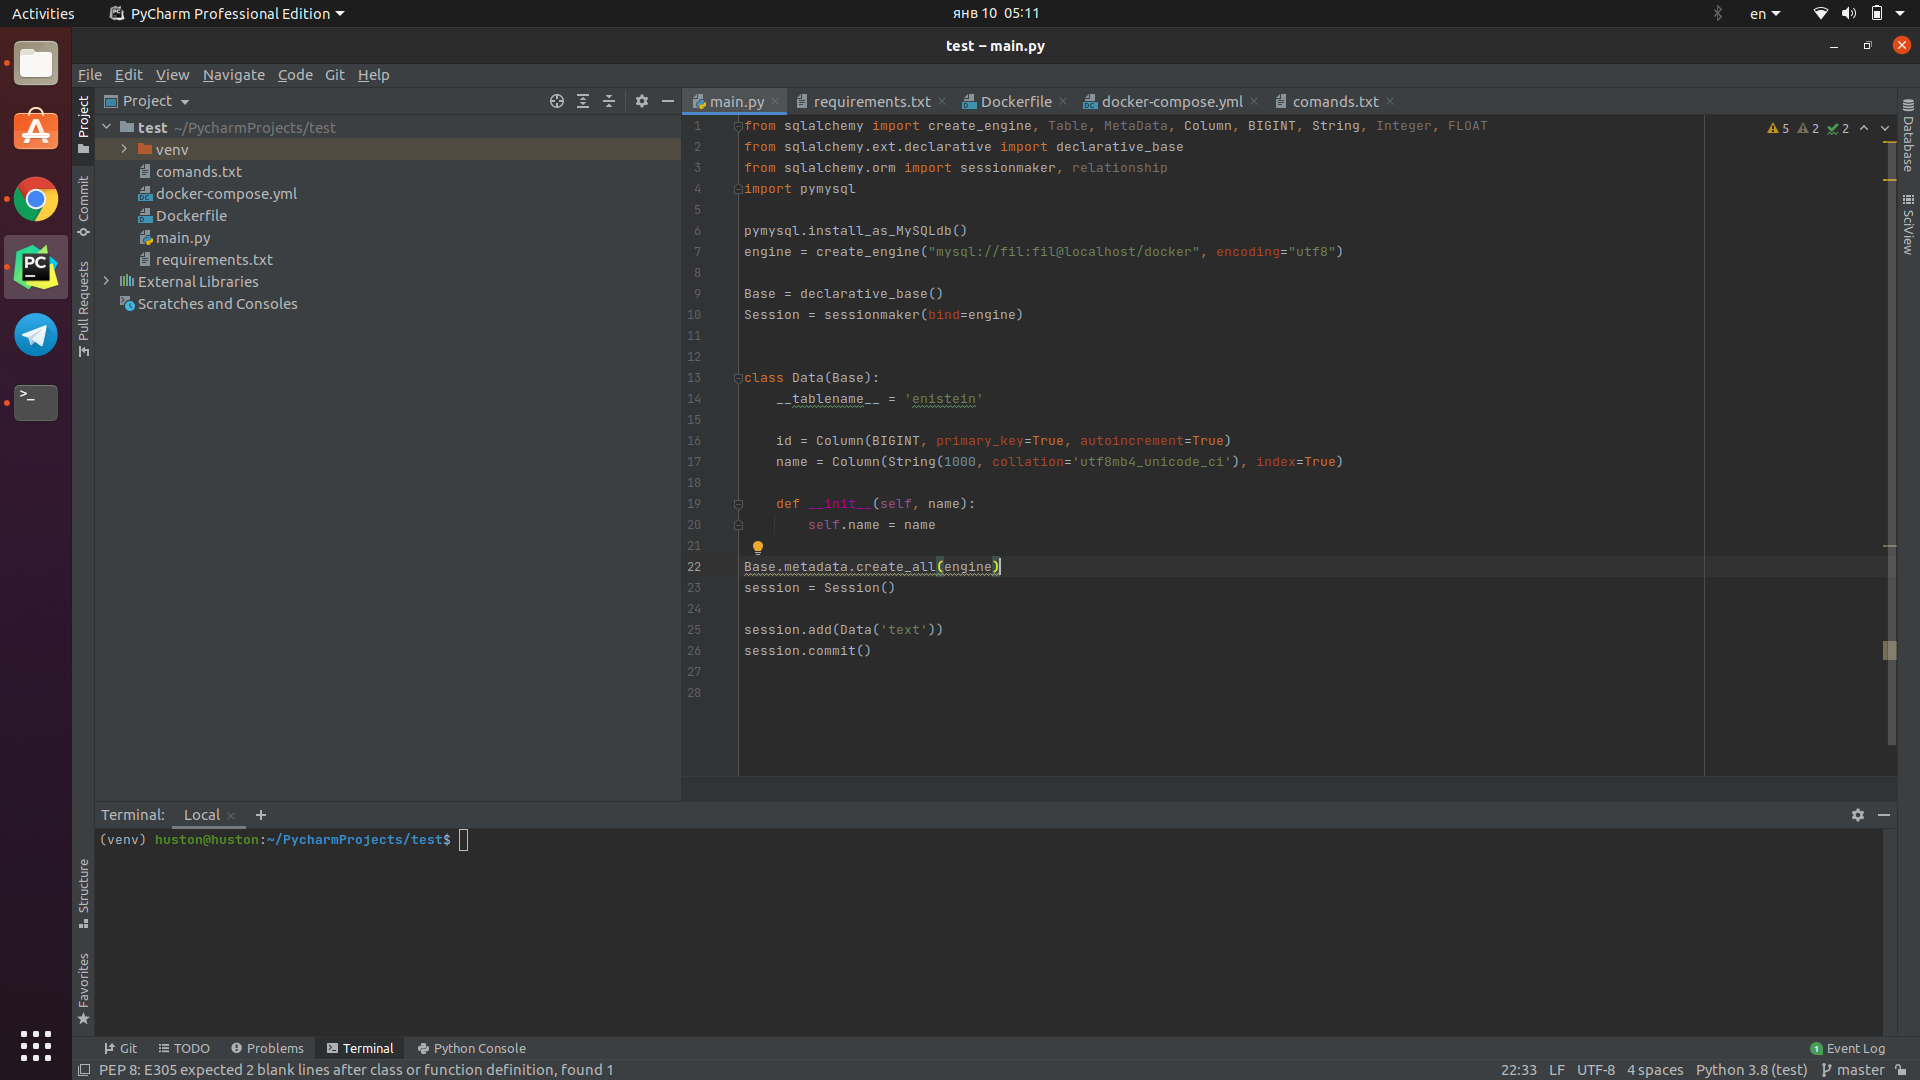Toggle the Favorites tool window
1920x1080 pixels.
coord(83,989)
